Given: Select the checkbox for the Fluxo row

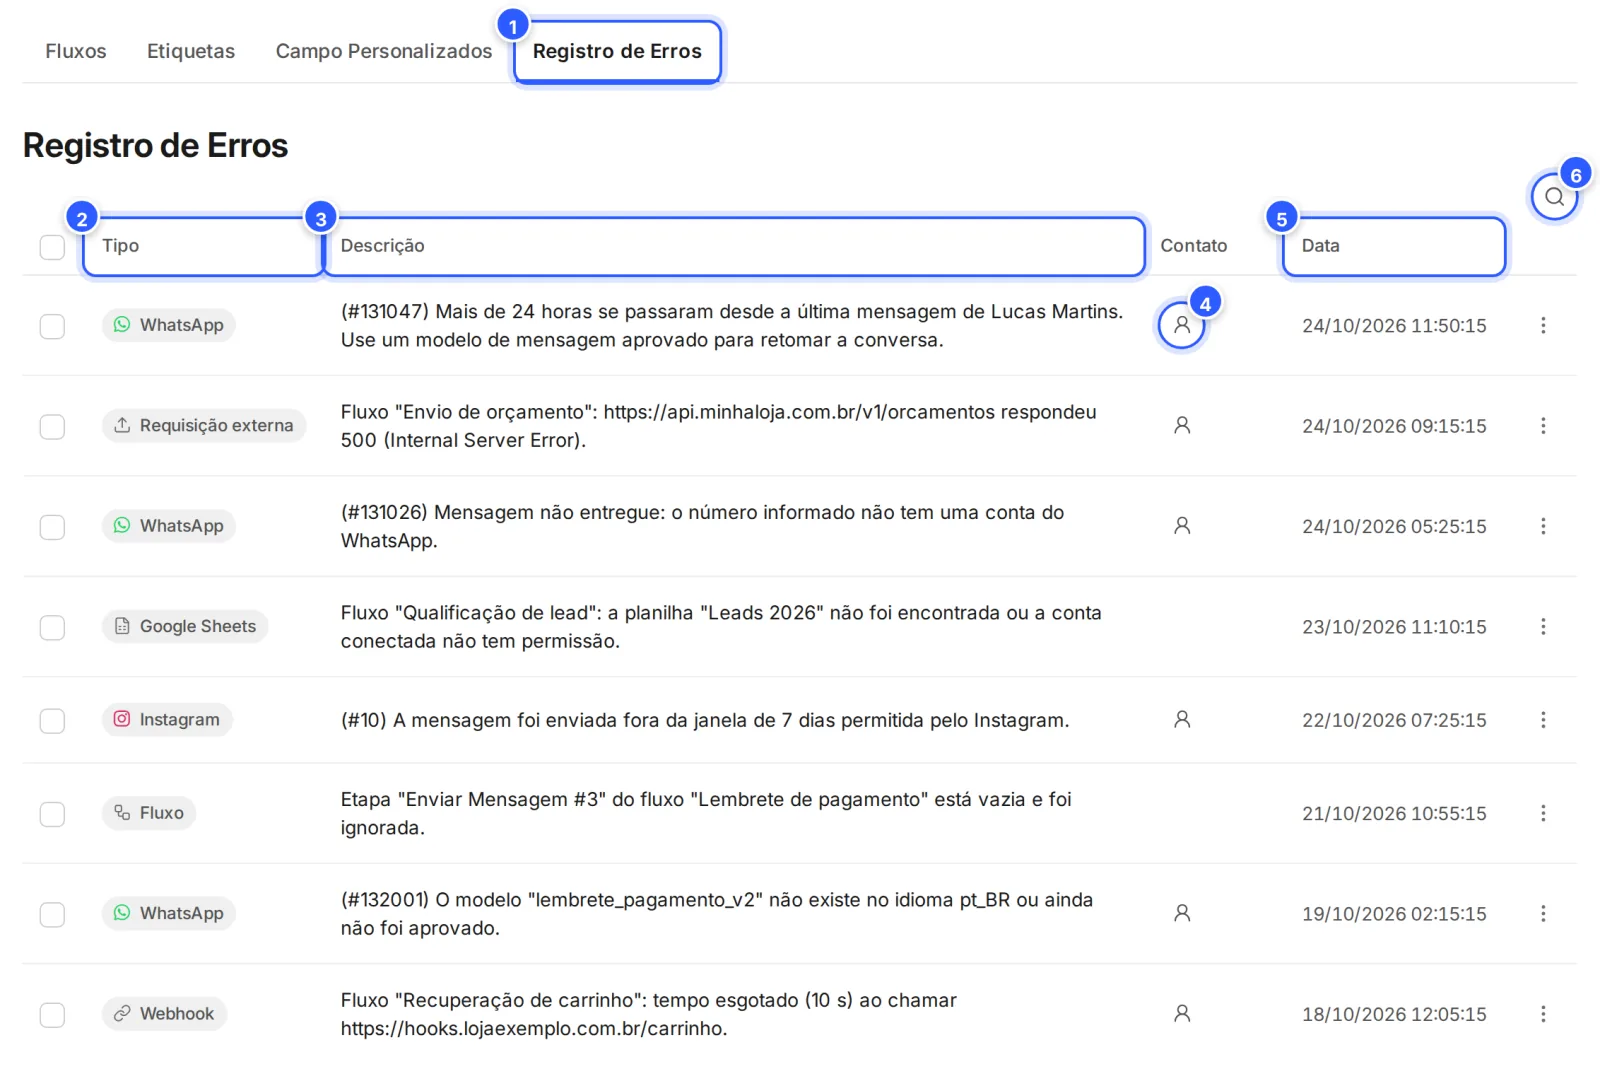Looking at the screenshot, I should [x=52, y=815].
